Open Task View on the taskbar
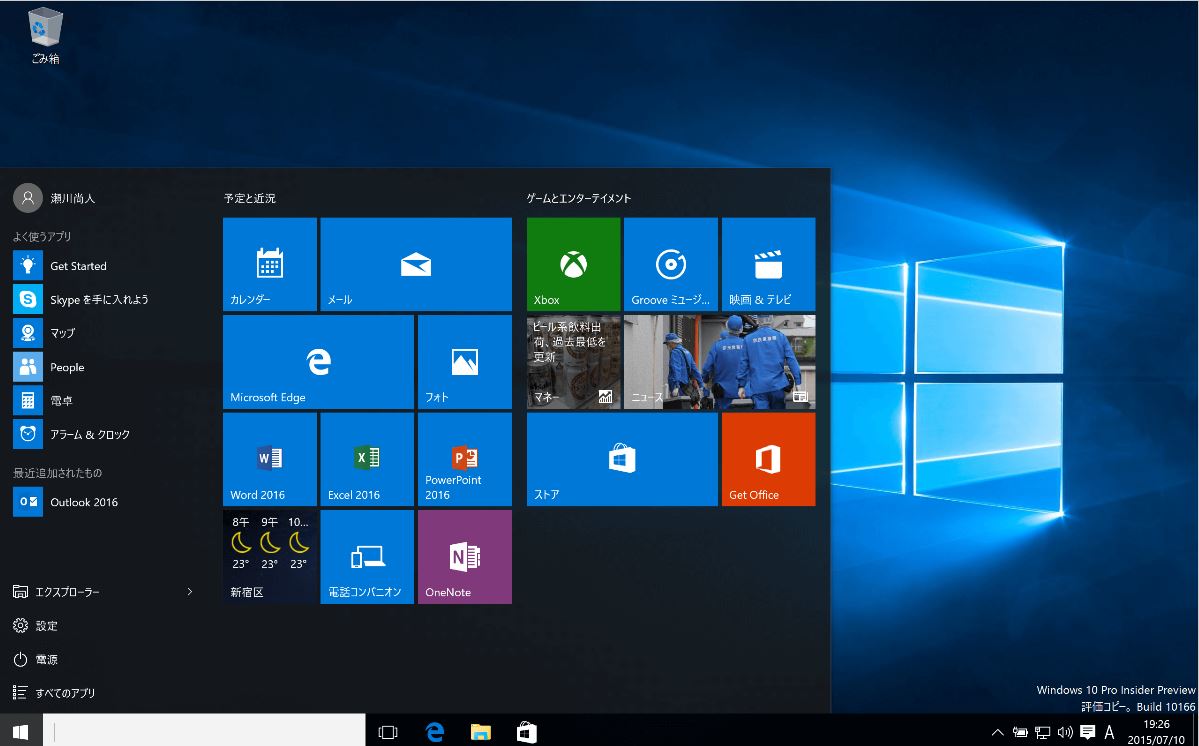Screen dimensions: 1199x746 coord(388,732)
